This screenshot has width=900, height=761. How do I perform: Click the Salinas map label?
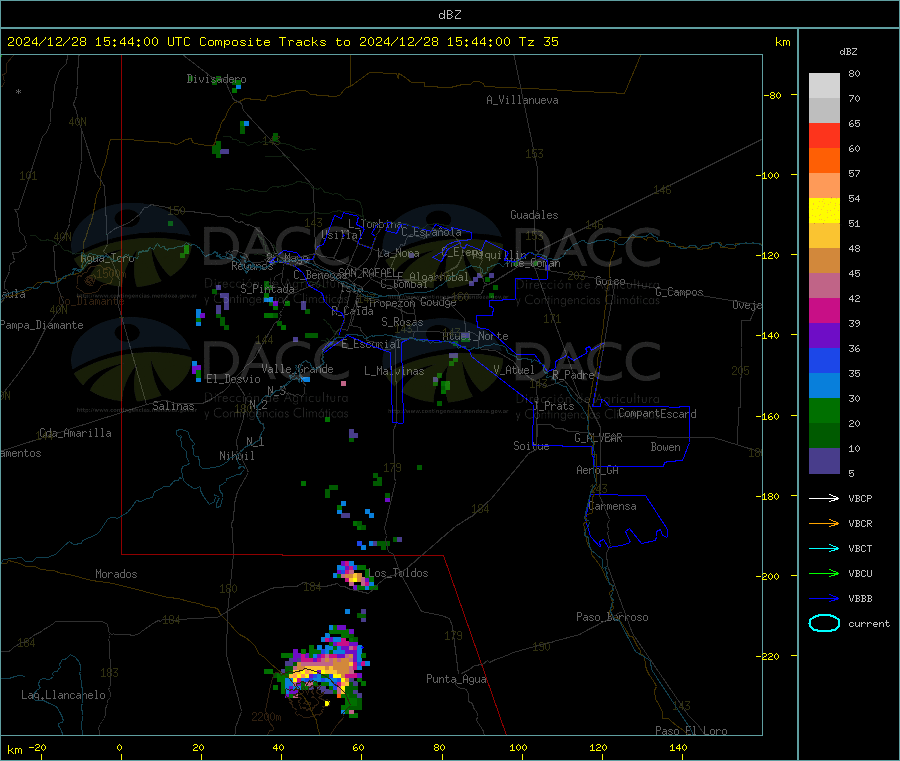tap(173, 406)
